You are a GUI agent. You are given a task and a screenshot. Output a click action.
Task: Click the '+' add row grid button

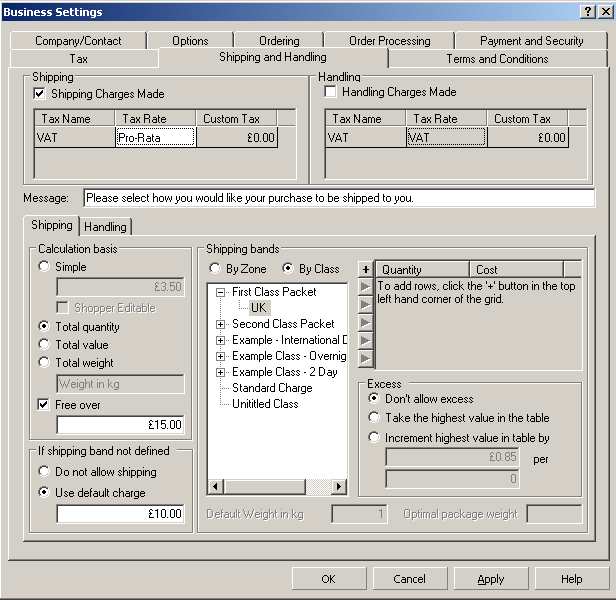coord(366,269)
